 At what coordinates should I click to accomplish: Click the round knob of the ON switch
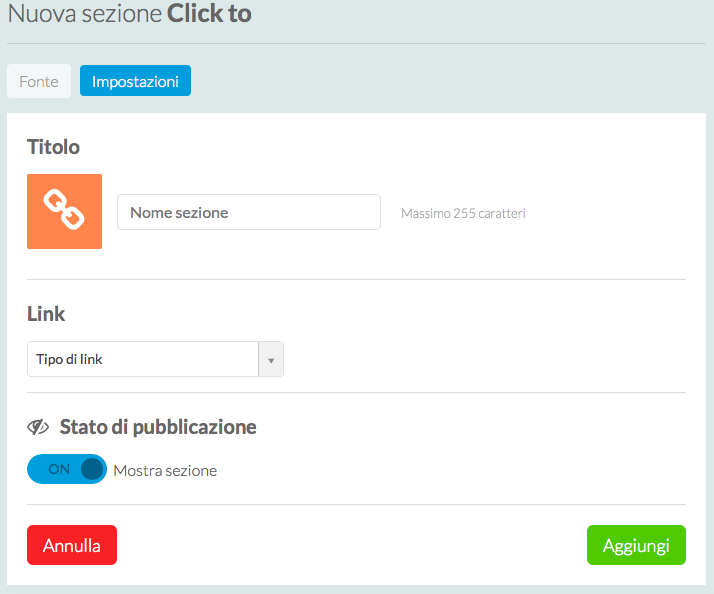[x=92, y=469]
